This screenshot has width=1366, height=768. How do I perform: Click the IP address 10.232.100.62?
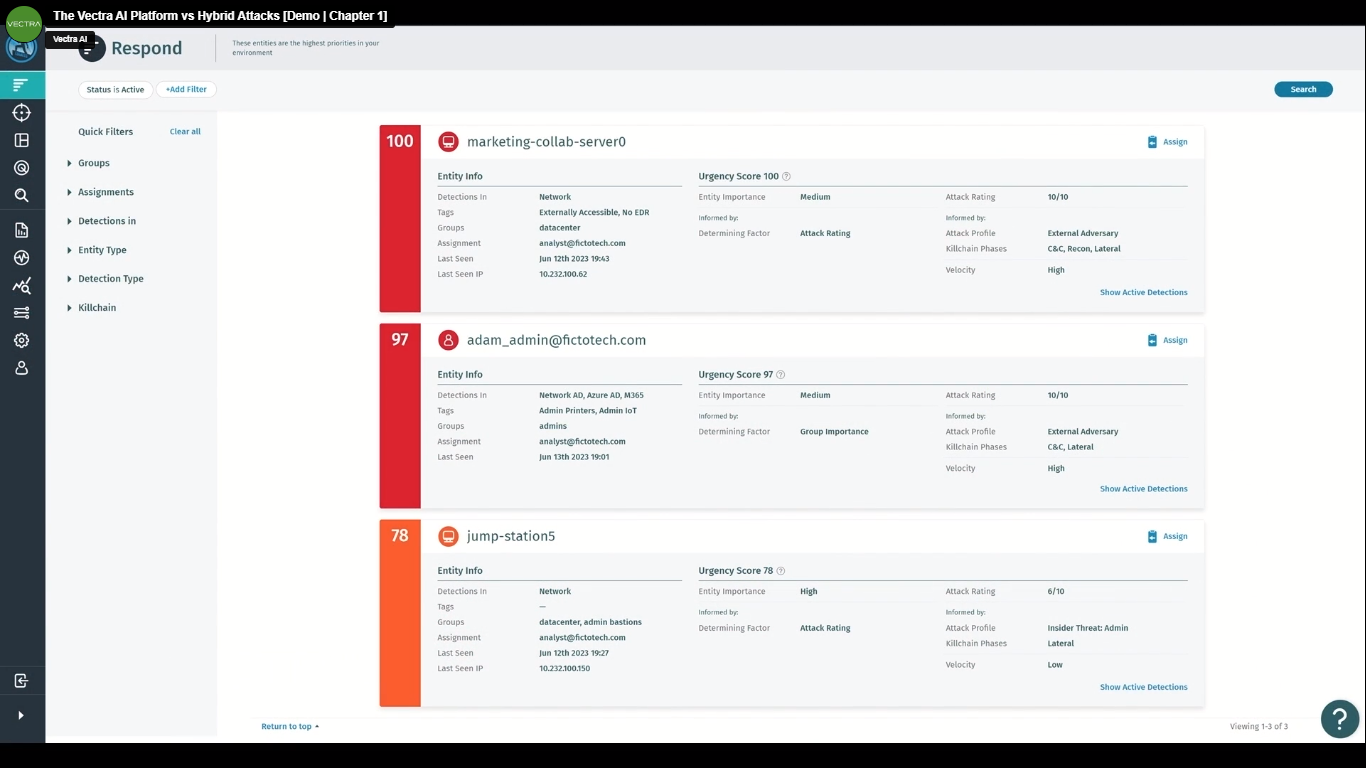point(563,274)
